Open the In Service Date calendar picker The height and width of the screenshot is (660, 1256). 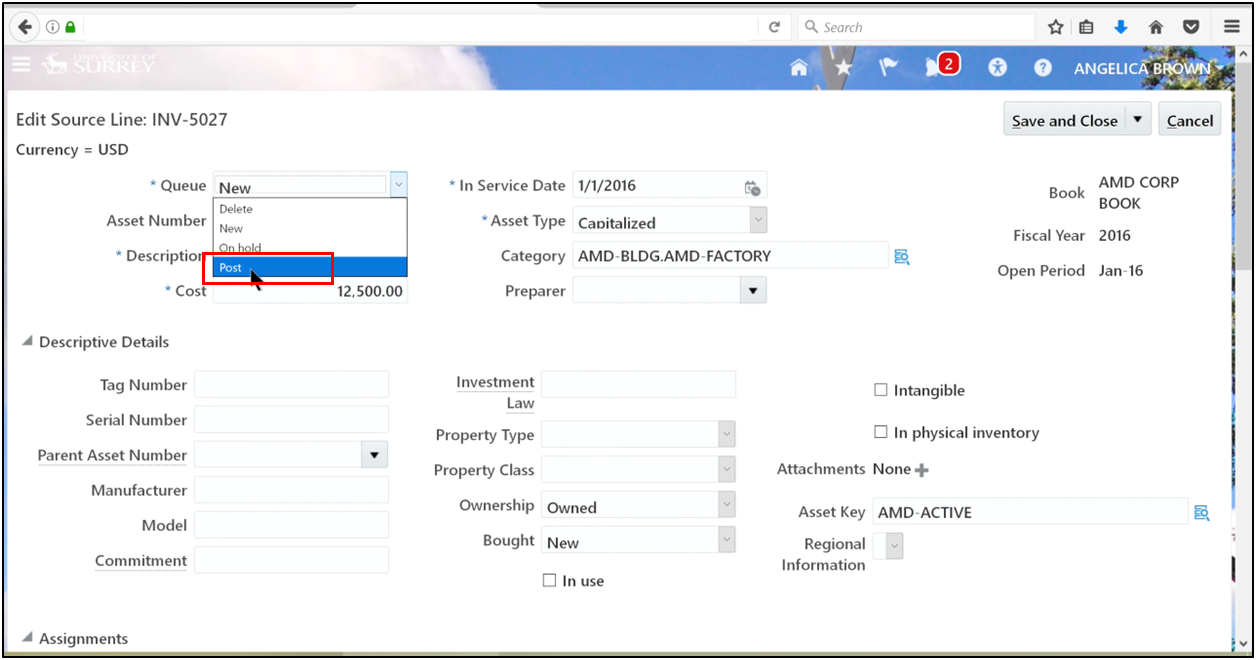point(752,187)
